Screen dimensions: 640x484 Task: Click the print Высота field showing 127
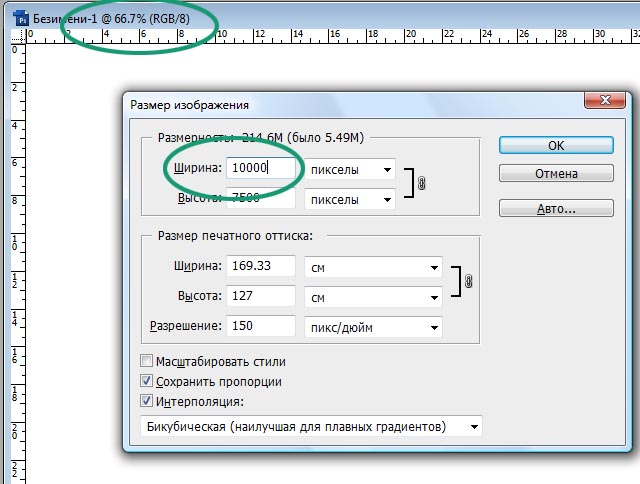(x=261, y=297)
